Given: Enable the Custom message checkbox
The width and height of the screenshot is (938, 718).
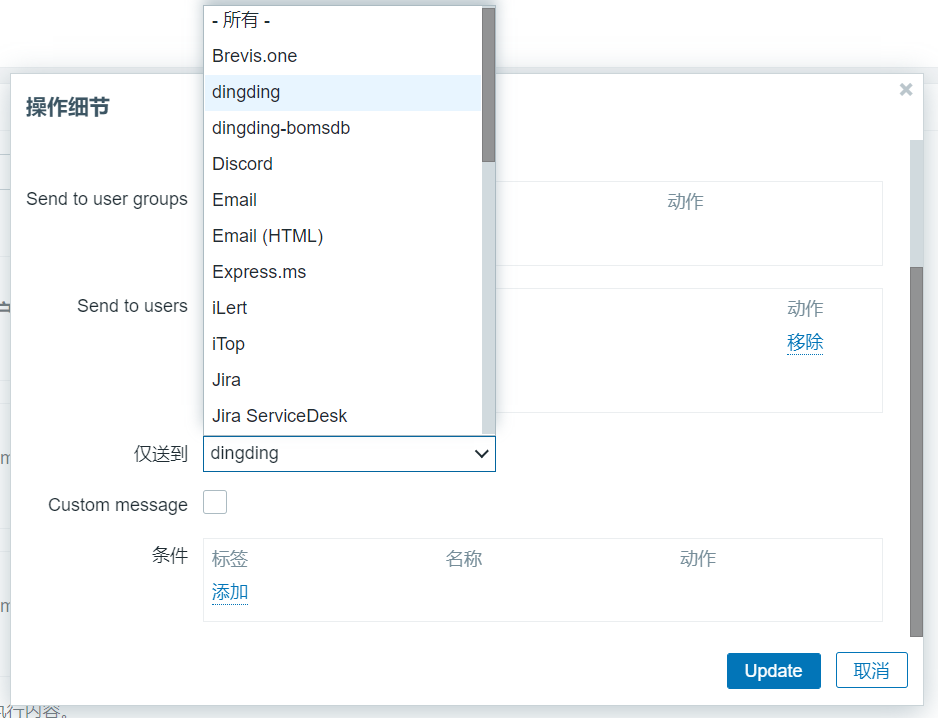Looking at the screenshot, I should 215,503.
